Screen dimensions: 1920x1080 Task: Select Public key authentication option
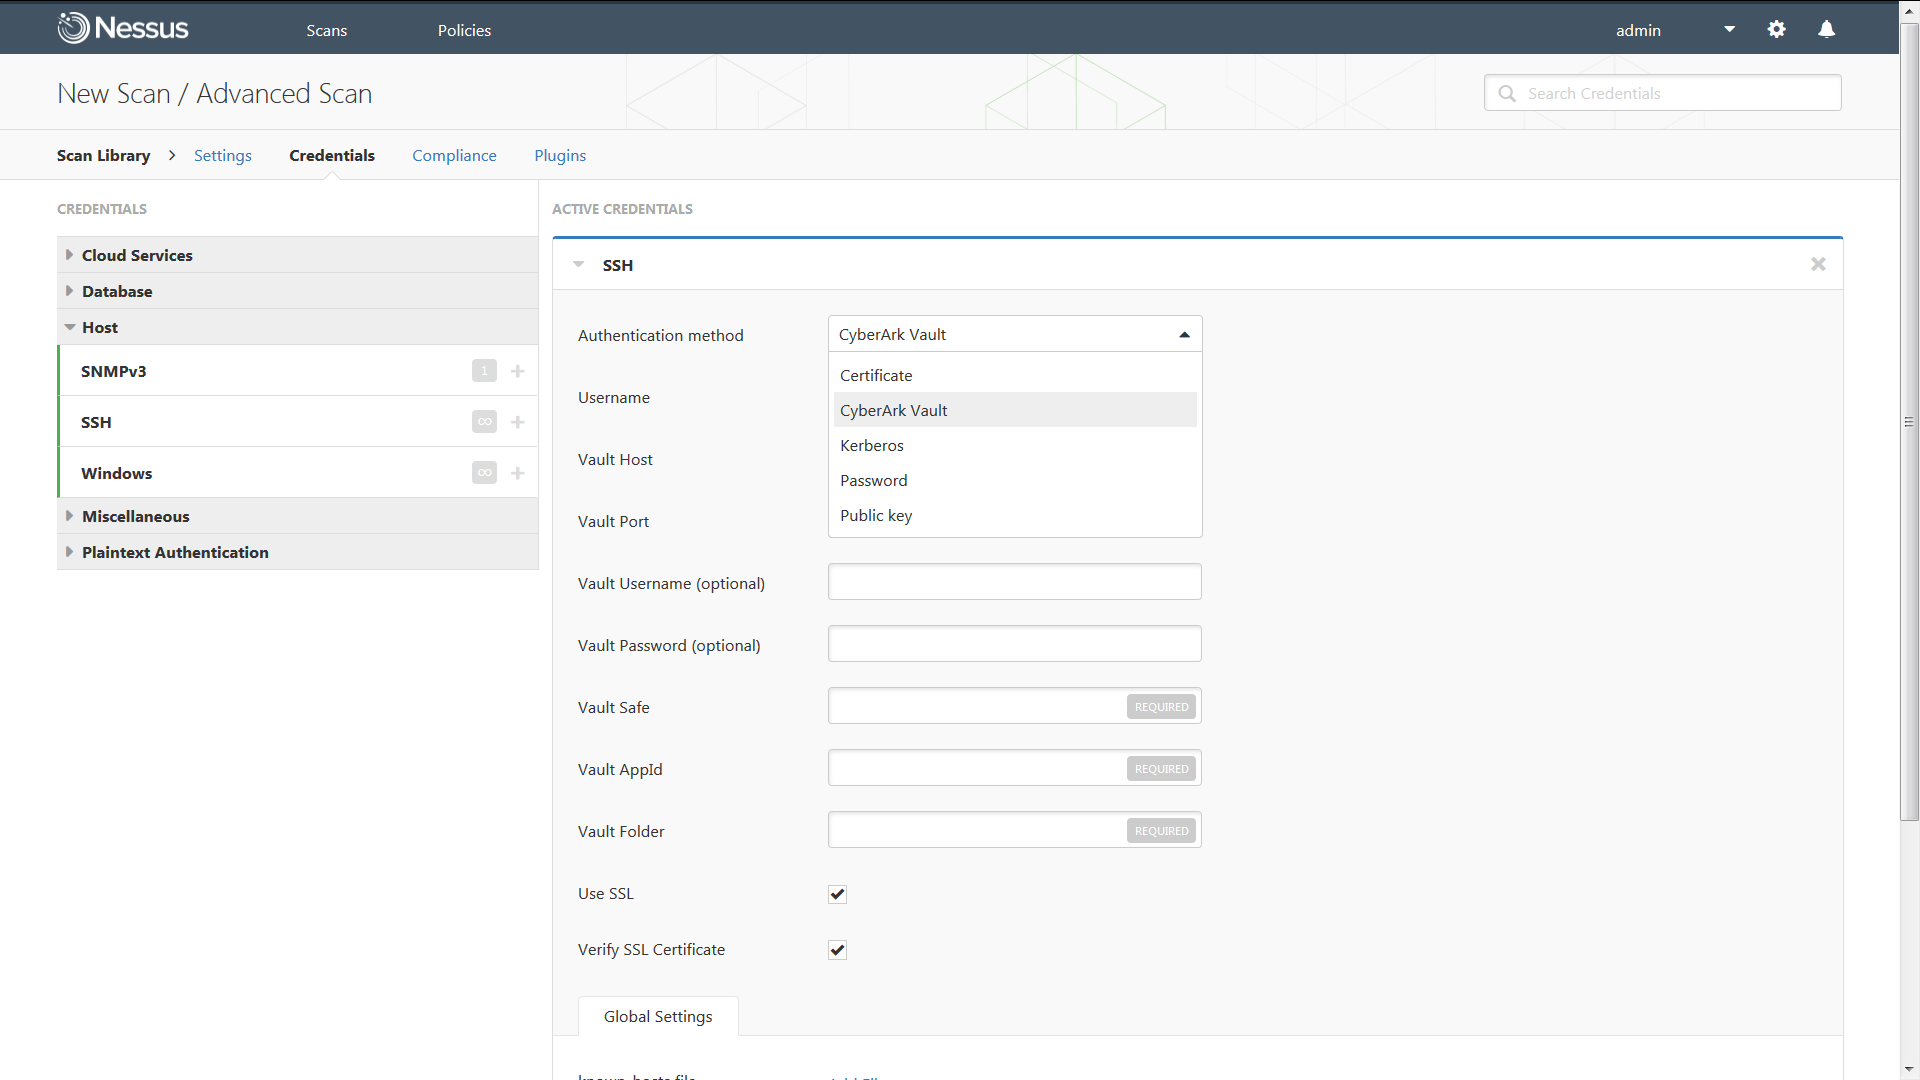(x=1014, y=515)
